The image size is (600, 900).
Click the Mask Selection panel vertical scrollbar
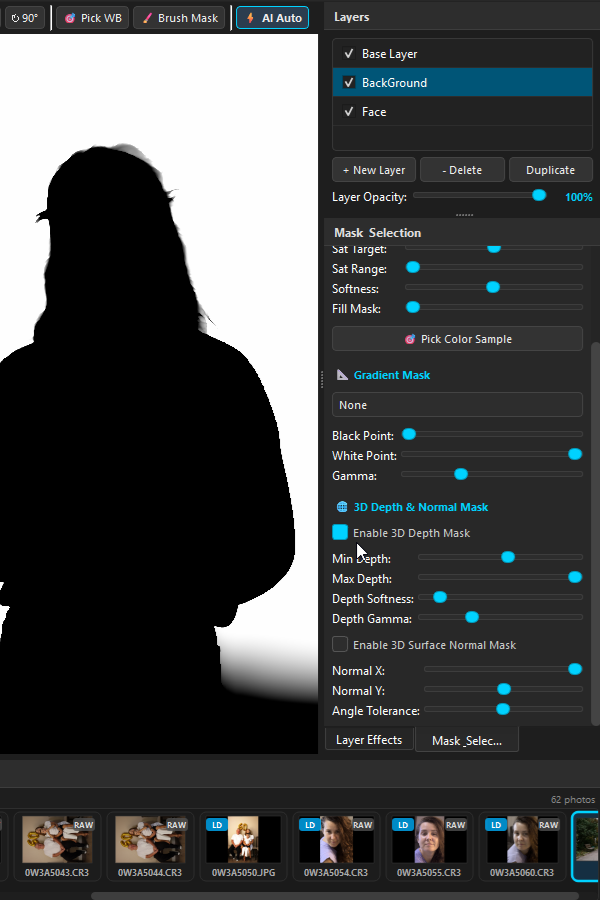(x=595, y=533)
